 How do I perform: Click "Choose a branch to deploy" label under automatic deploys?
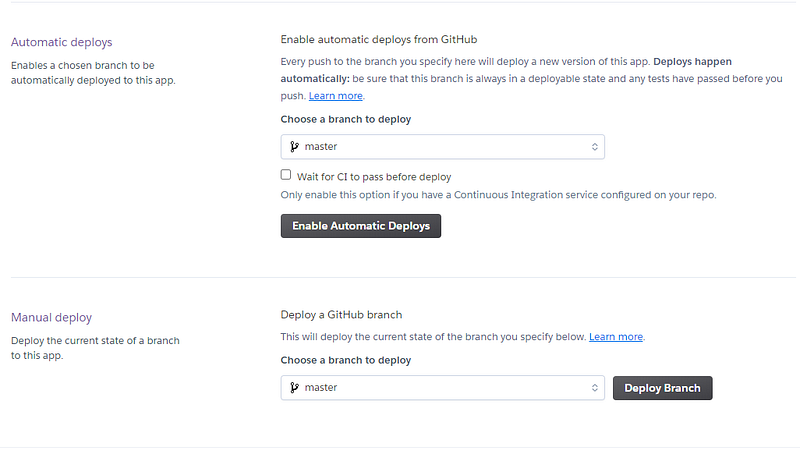click(x=346, y=119)
